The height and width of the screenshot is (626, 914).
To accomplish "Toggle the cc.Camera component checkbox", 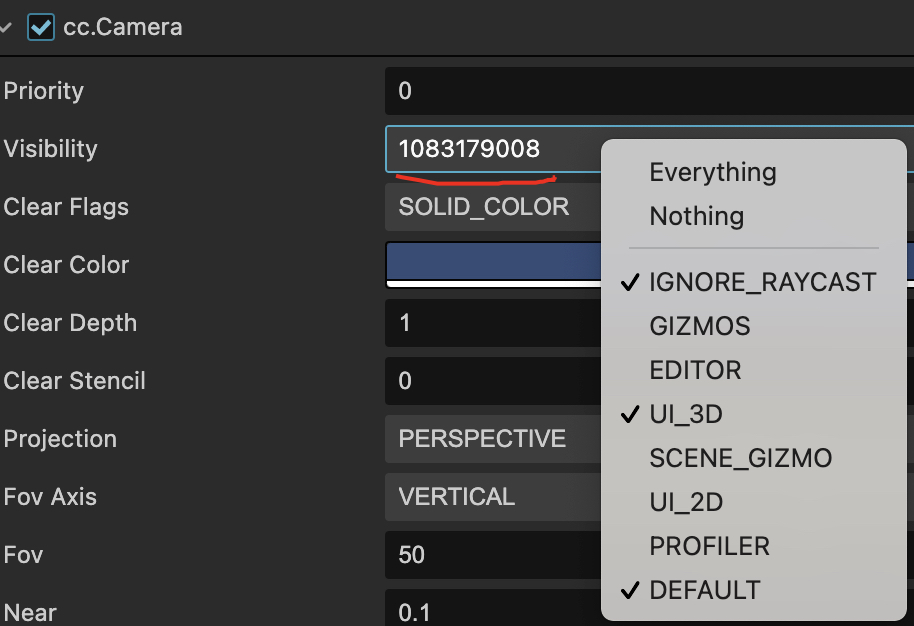I will coord(41,27).
